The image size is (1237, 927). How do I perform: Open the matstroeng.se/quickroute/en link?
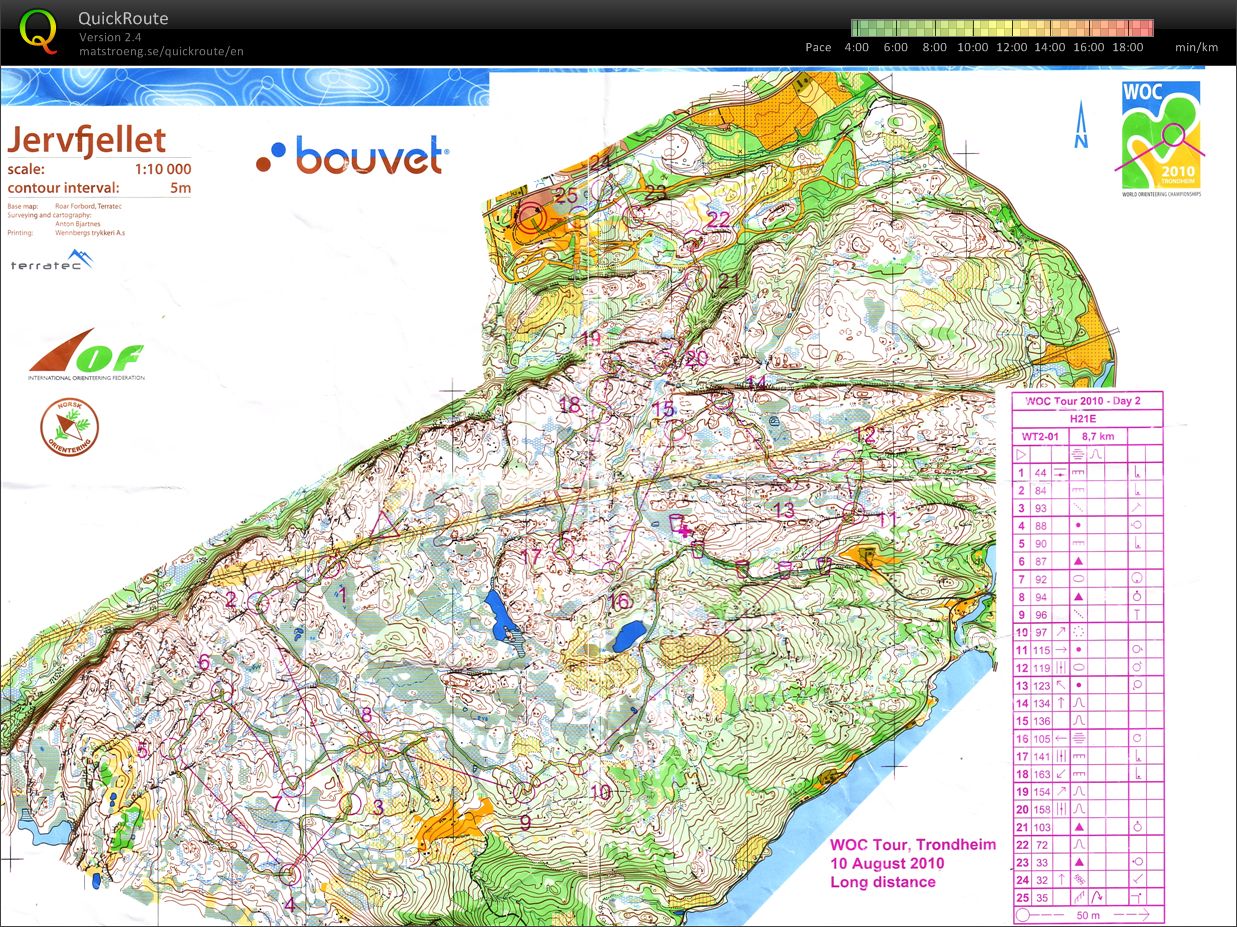tap(161, 51)
